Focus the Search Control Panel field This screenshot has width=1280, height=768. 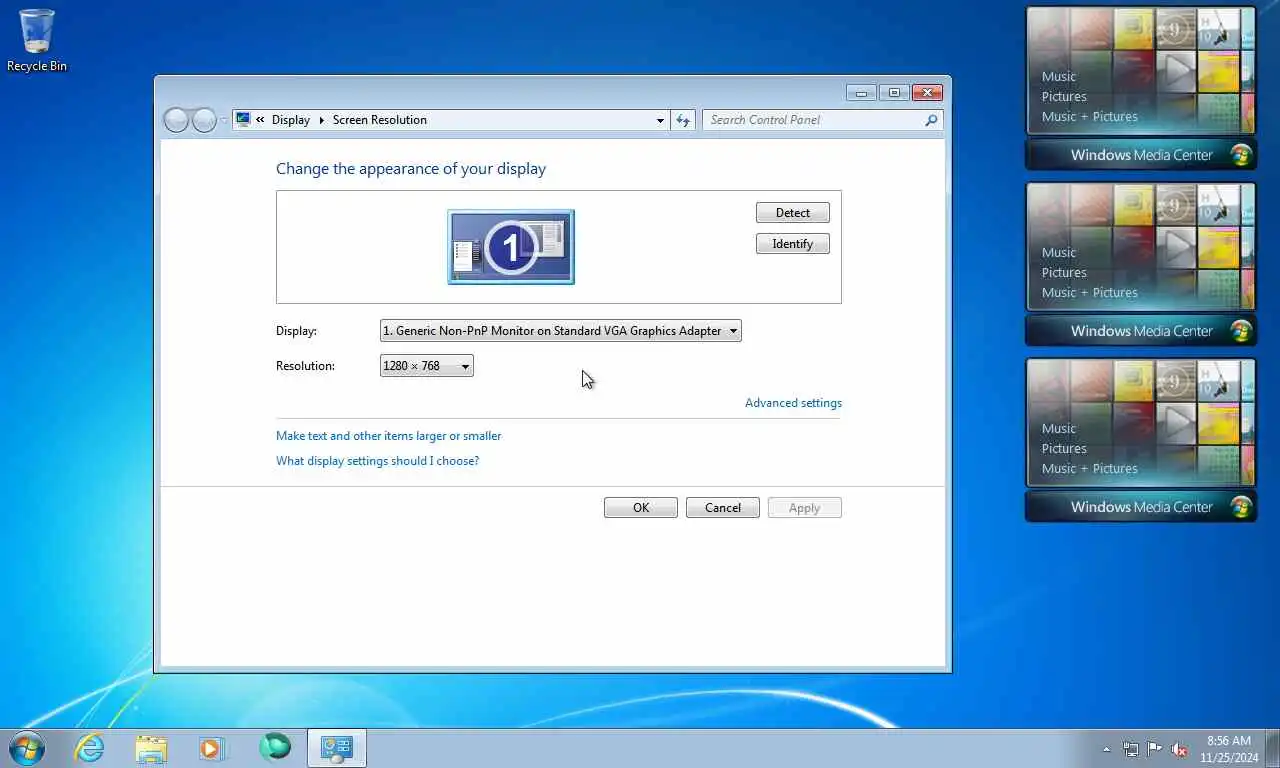[x=822, y=120]
